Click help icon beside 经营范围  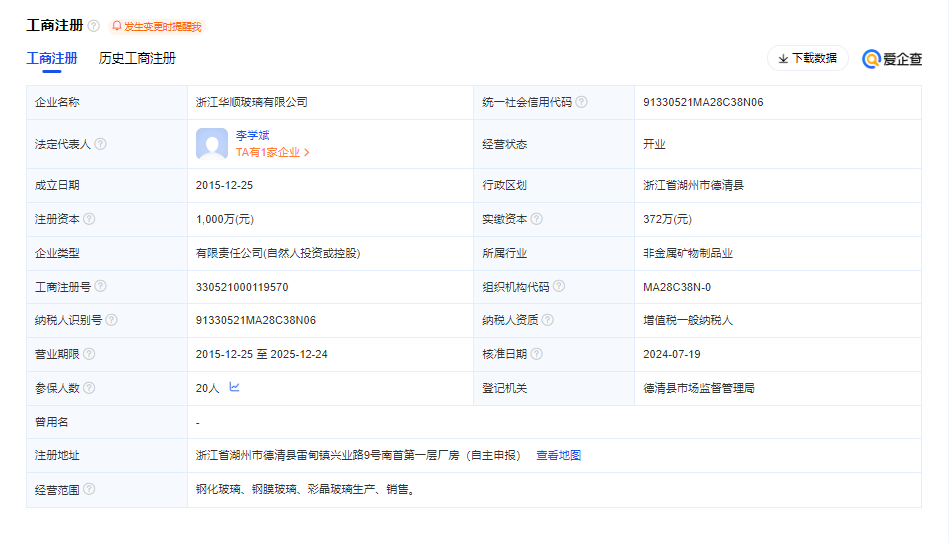click(x=89, y=489)
